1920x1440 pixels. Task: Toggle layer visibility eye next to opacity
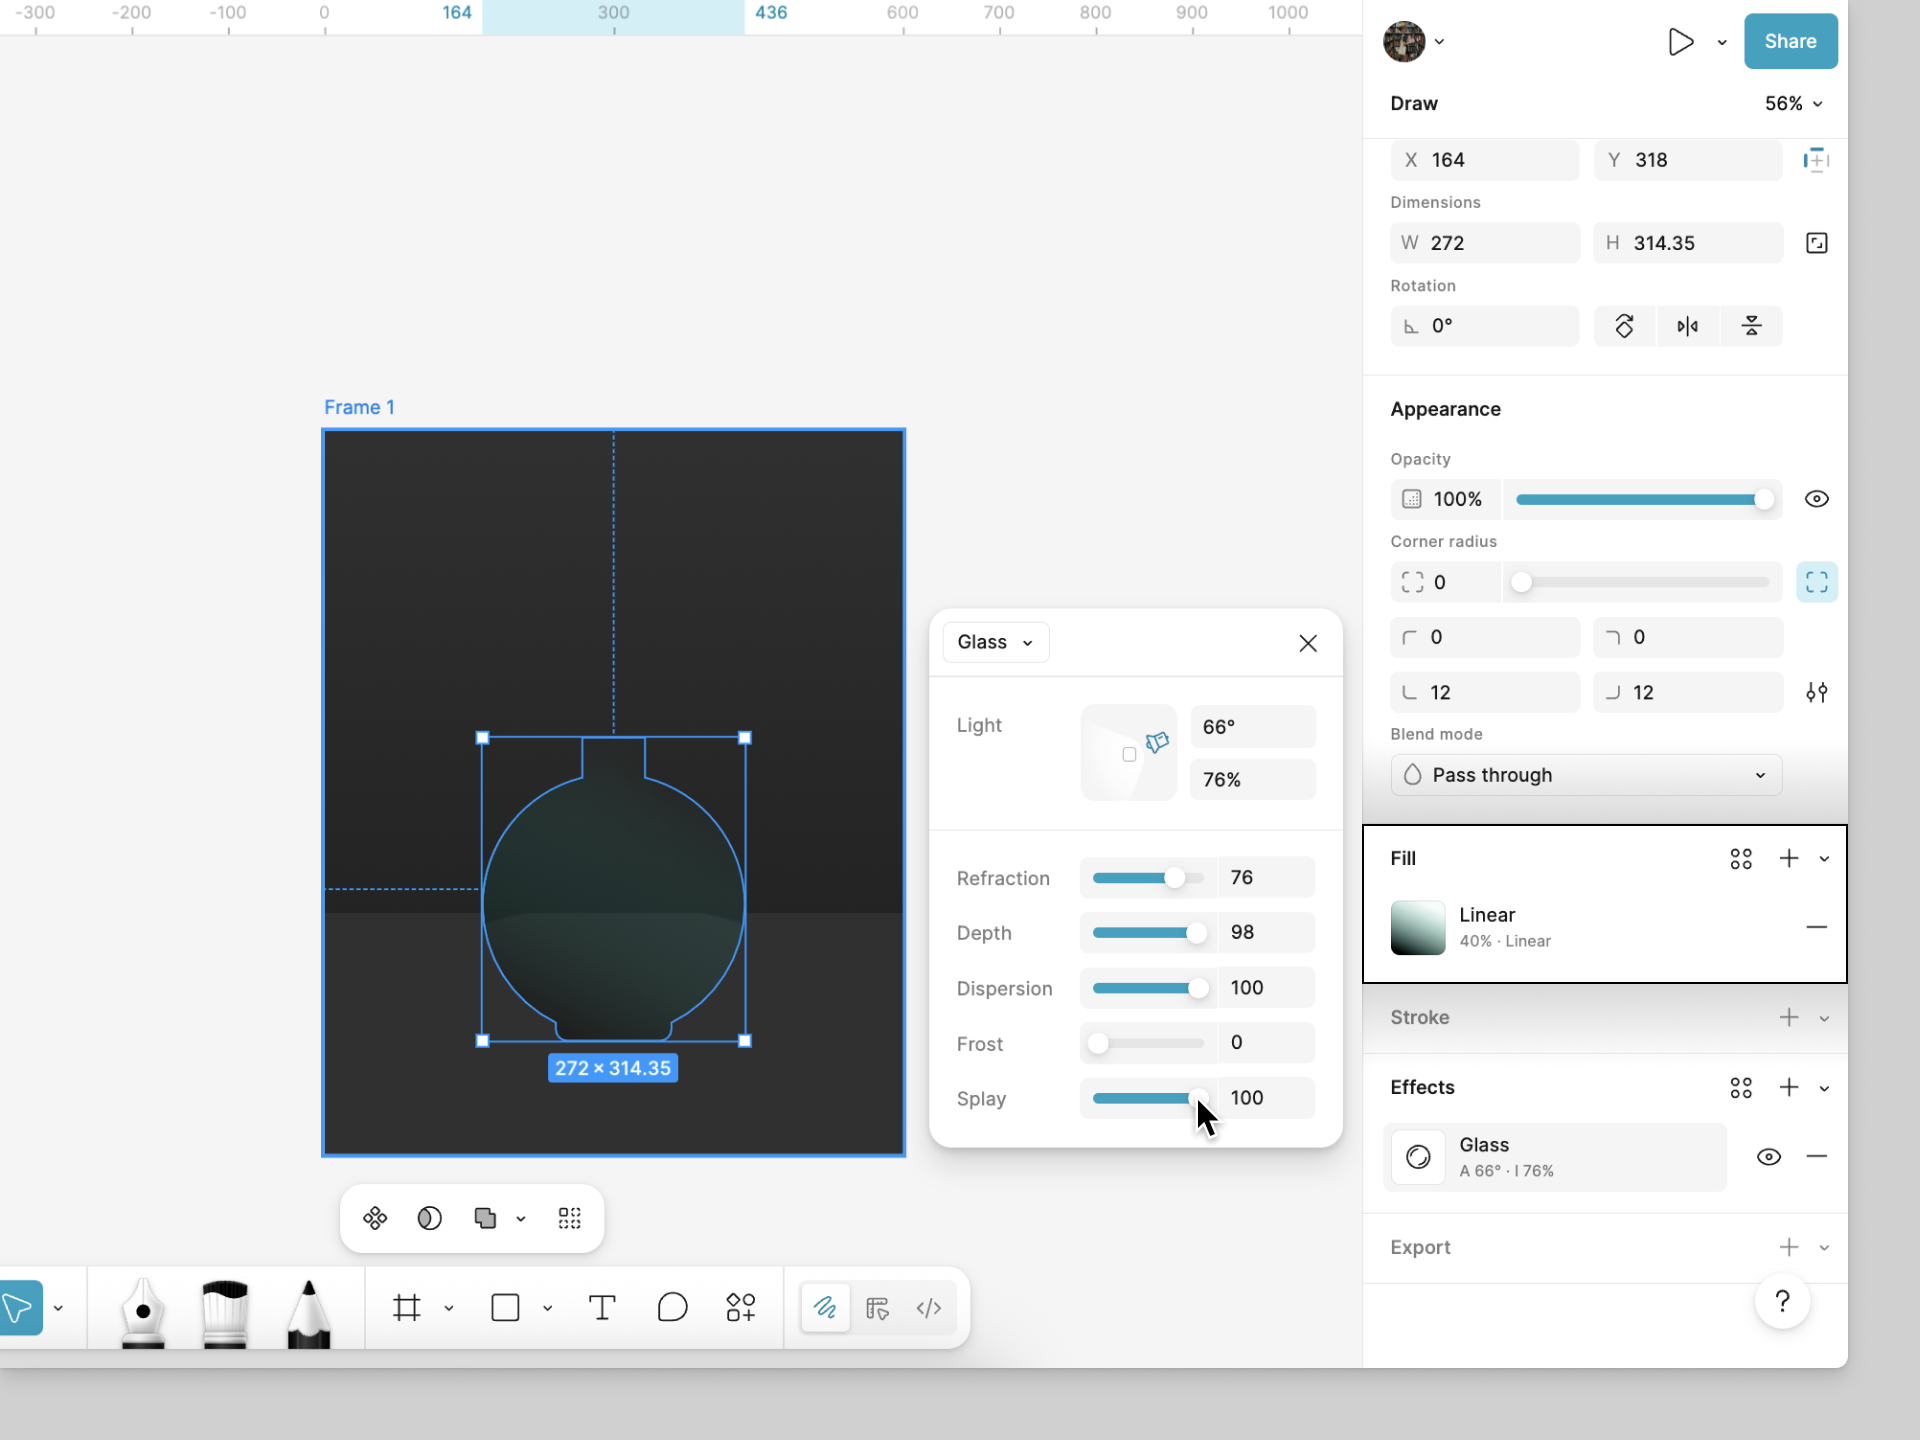(1816, 499)
